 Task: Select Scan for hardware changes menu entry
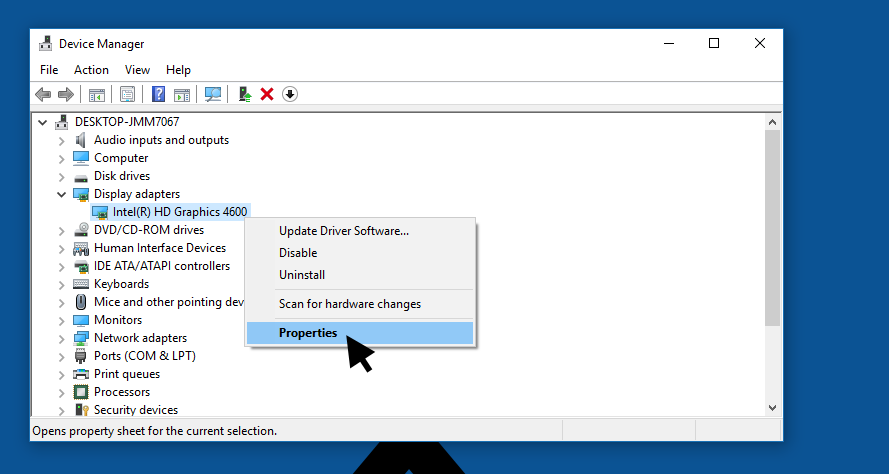[x=360, y=304]
